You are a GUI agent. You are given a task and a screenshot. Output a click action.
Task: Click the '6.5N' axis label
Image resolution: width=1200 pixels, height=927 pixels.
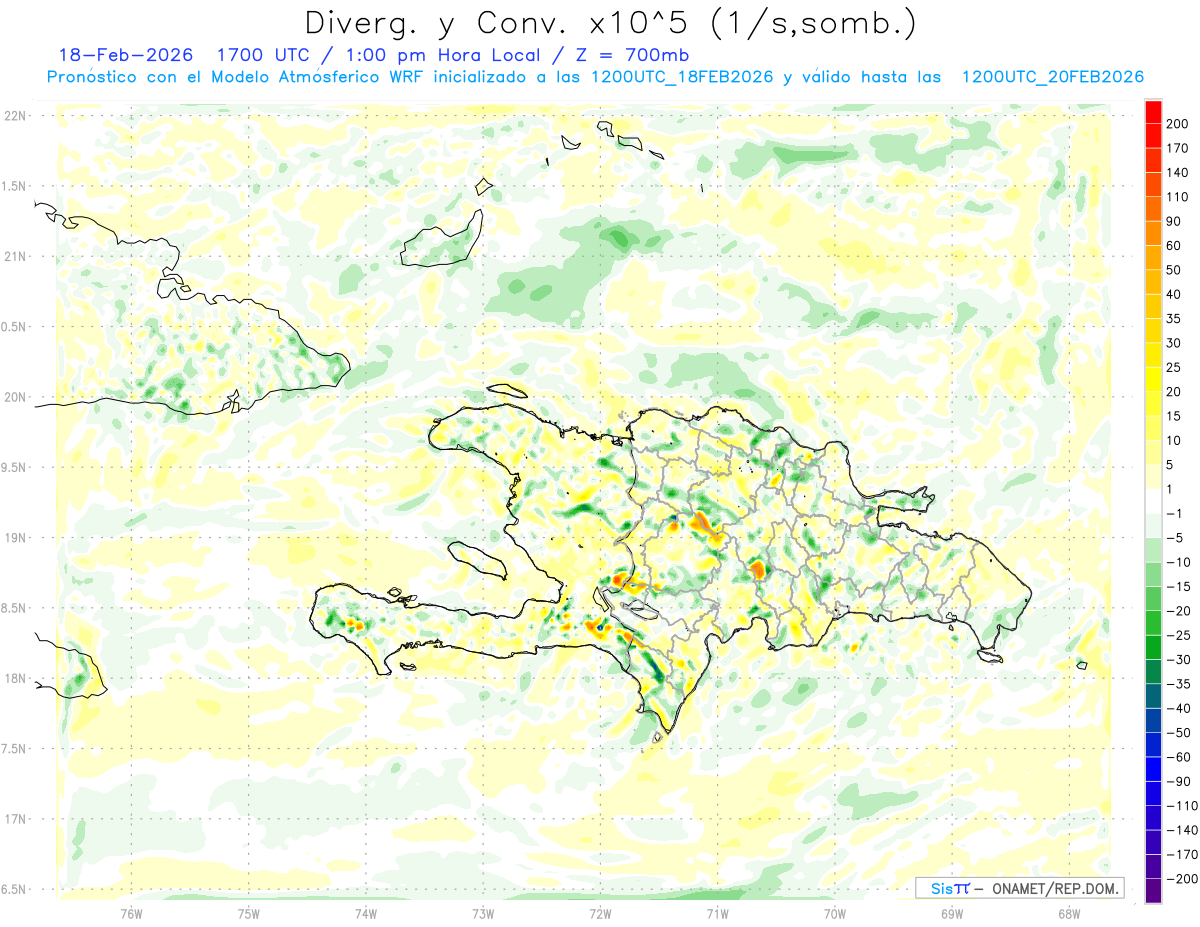click(x=15, y=889)
